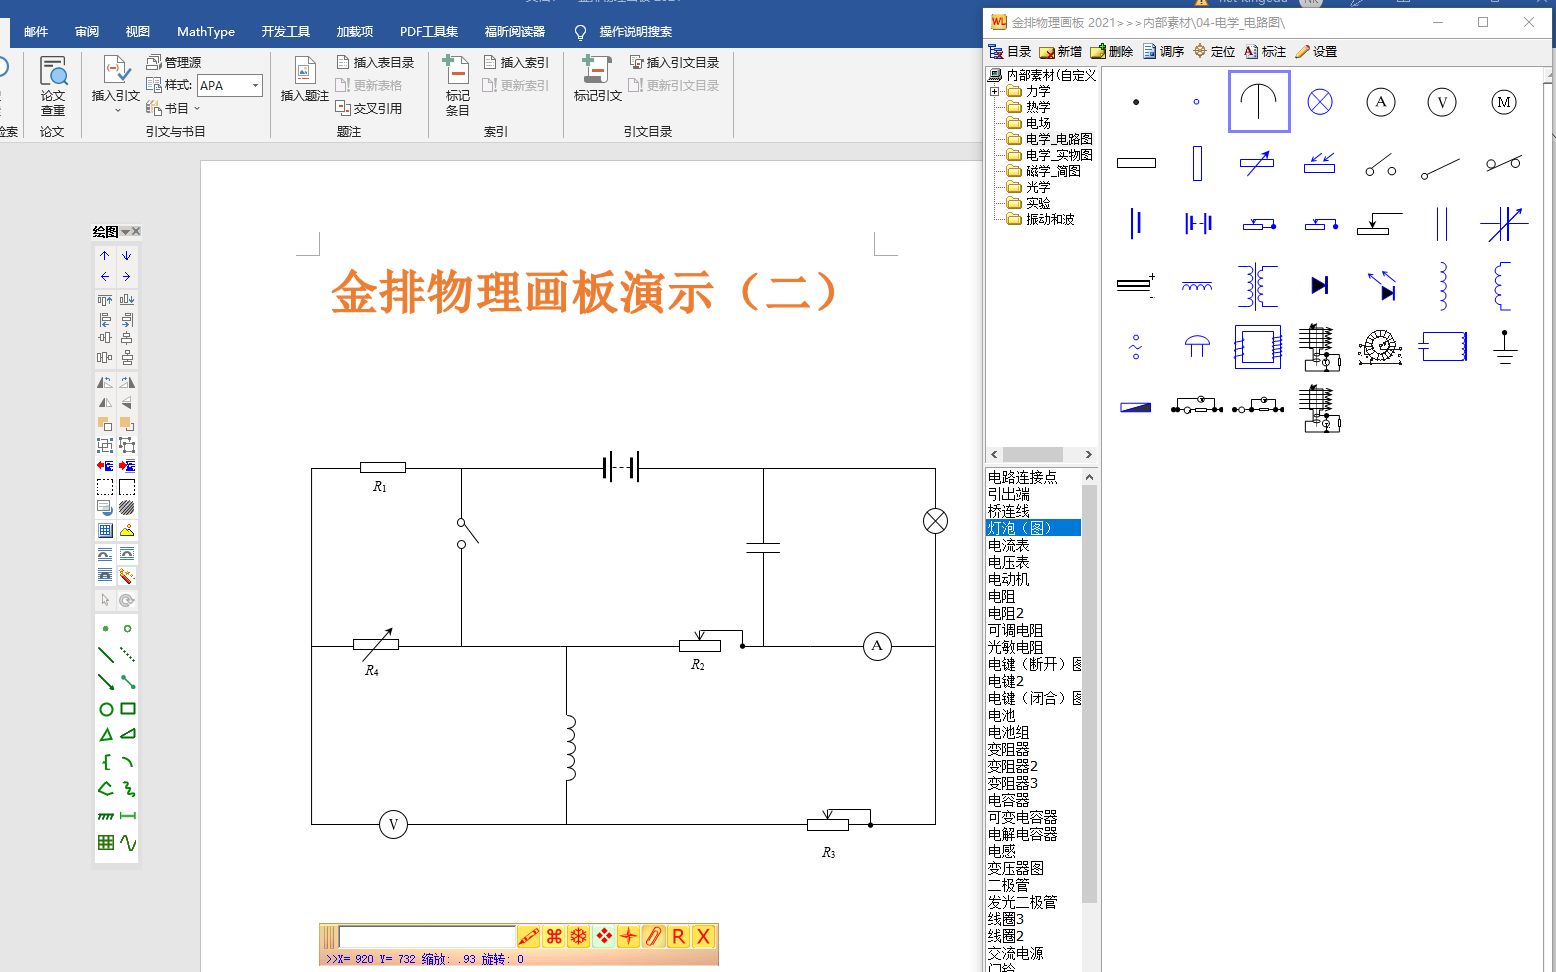The height and width of the screenshot is (972, 1556).
Task: Pick the variable capacitor symbol in gallery
Action: (1503, 224)
